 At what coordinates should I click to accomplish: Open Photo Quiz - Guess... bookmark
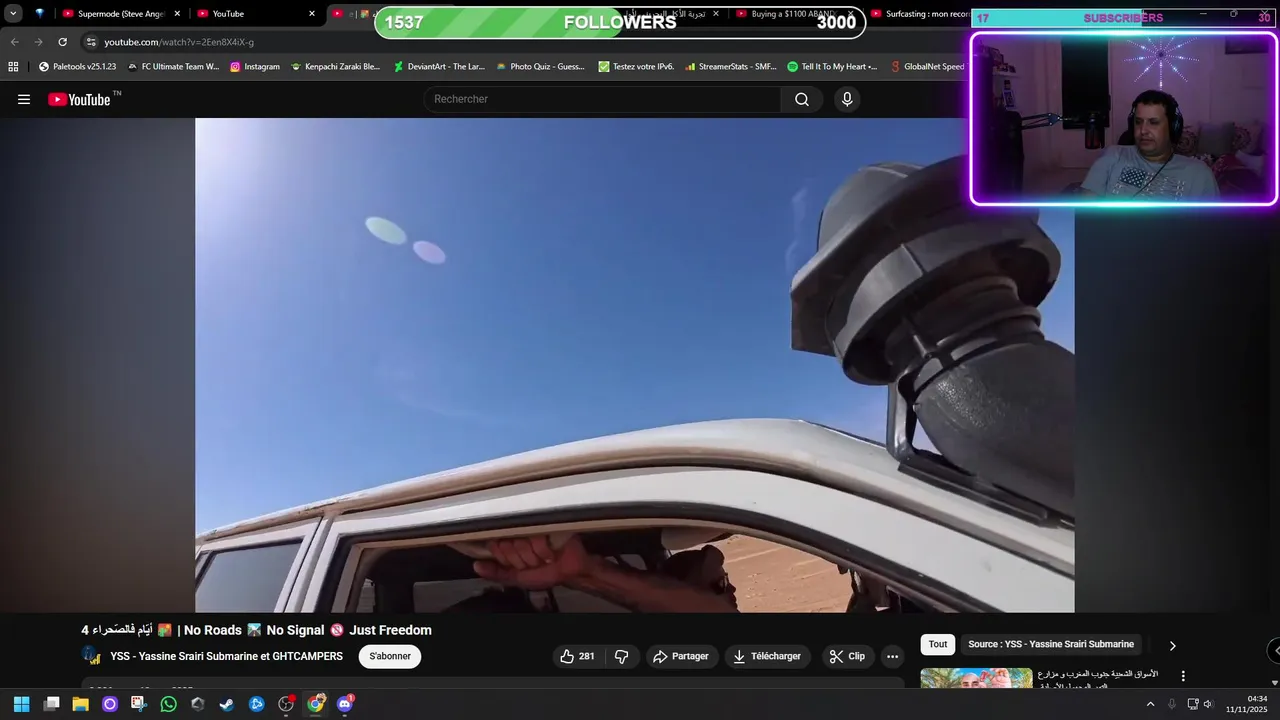click(540, 67)
